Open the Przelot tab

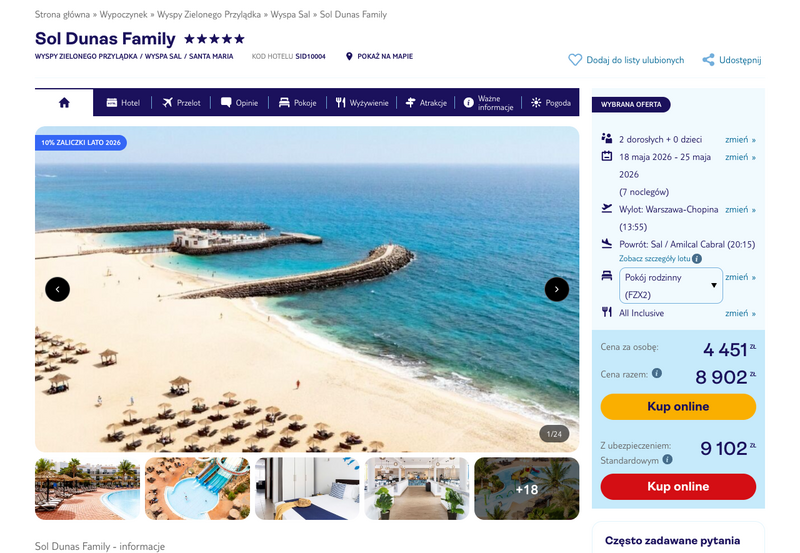coord(182,103)
